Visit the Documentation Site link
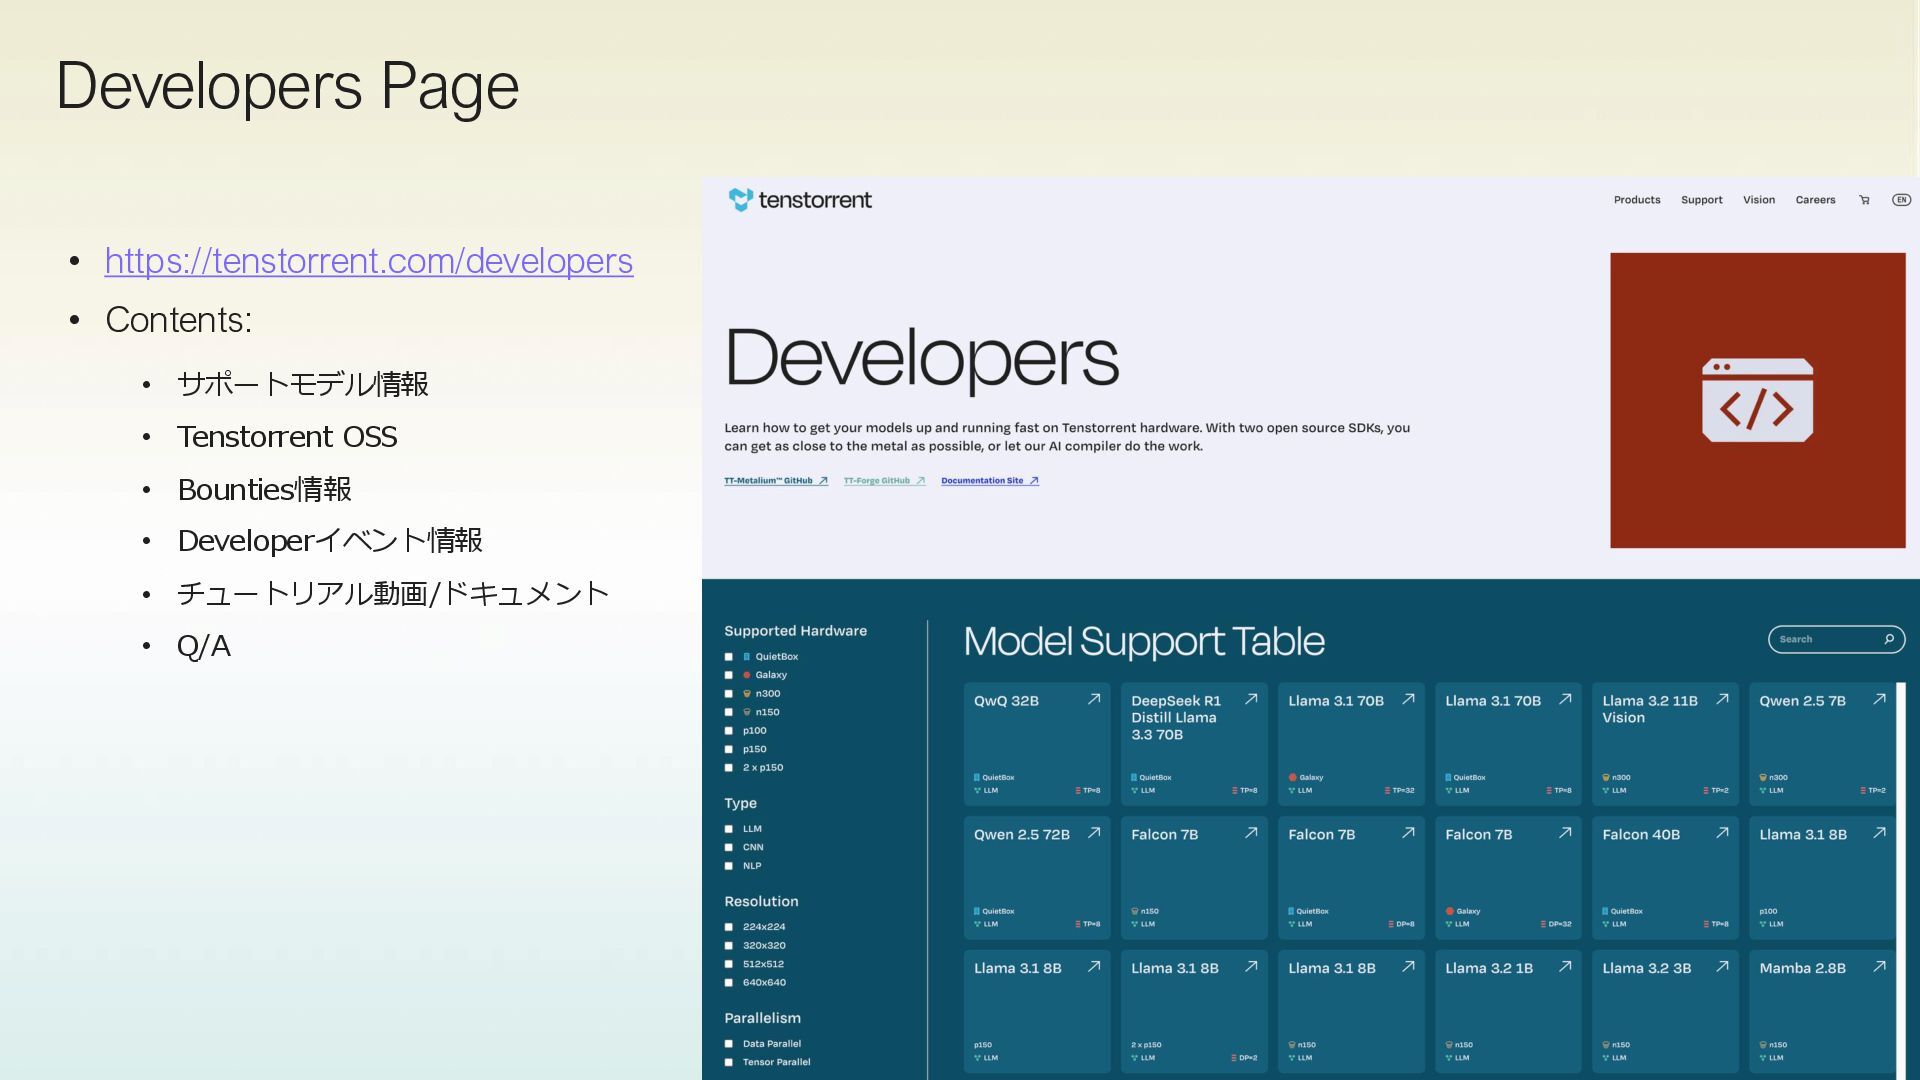1920x1080 pixels. (x=989, y=481)
